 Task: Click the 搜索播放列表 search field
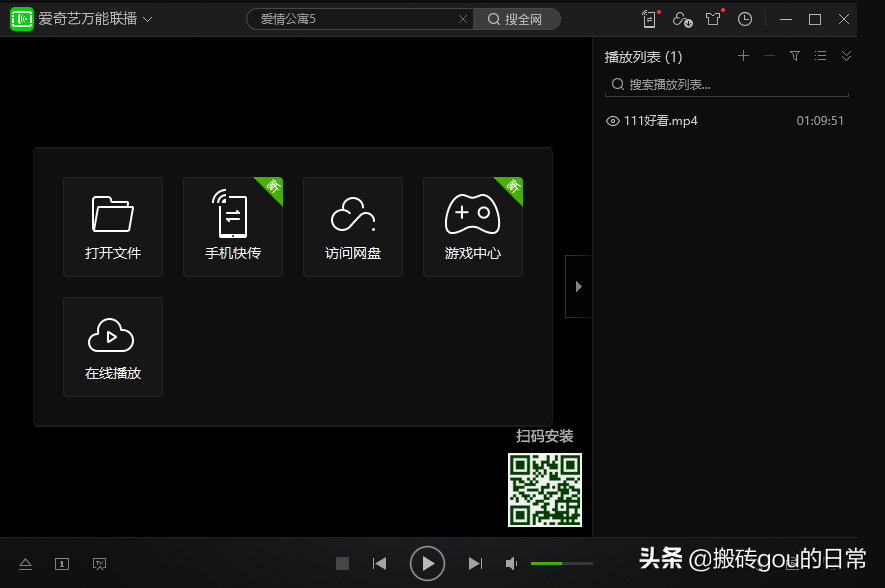727,85
